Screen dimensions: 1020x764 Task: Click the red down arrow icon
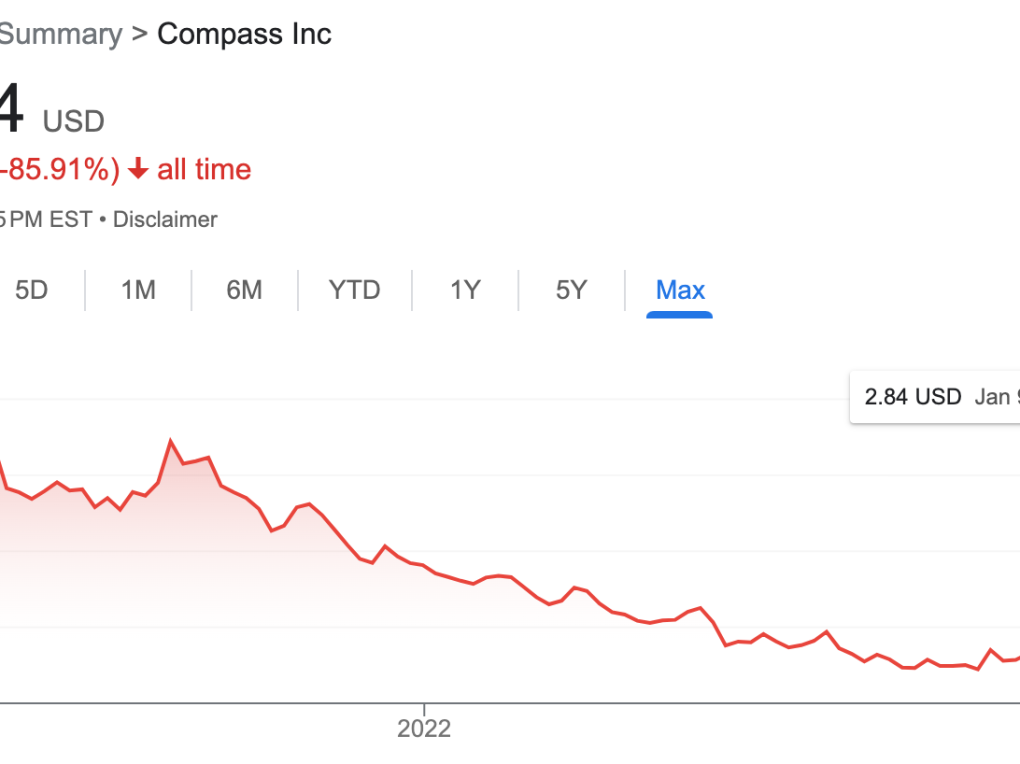139,170
